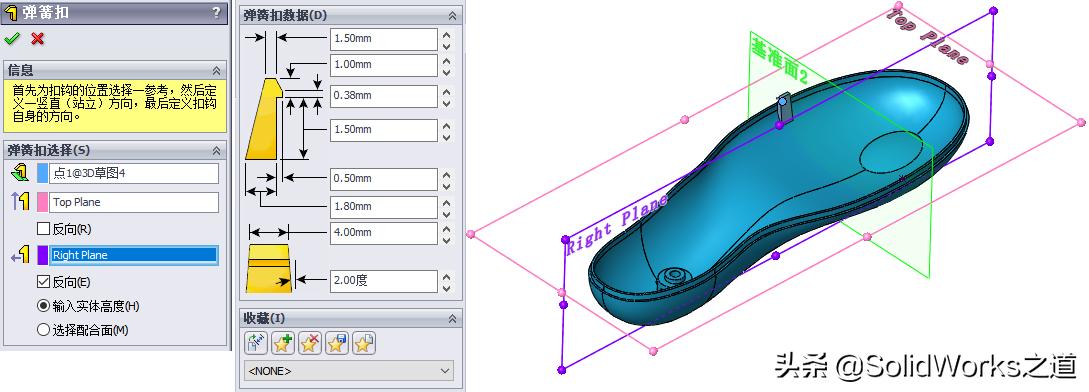Collapse the 弹簧扣数据(D) section
Screen dimensions: 1089x392
[x=452, y=15]
